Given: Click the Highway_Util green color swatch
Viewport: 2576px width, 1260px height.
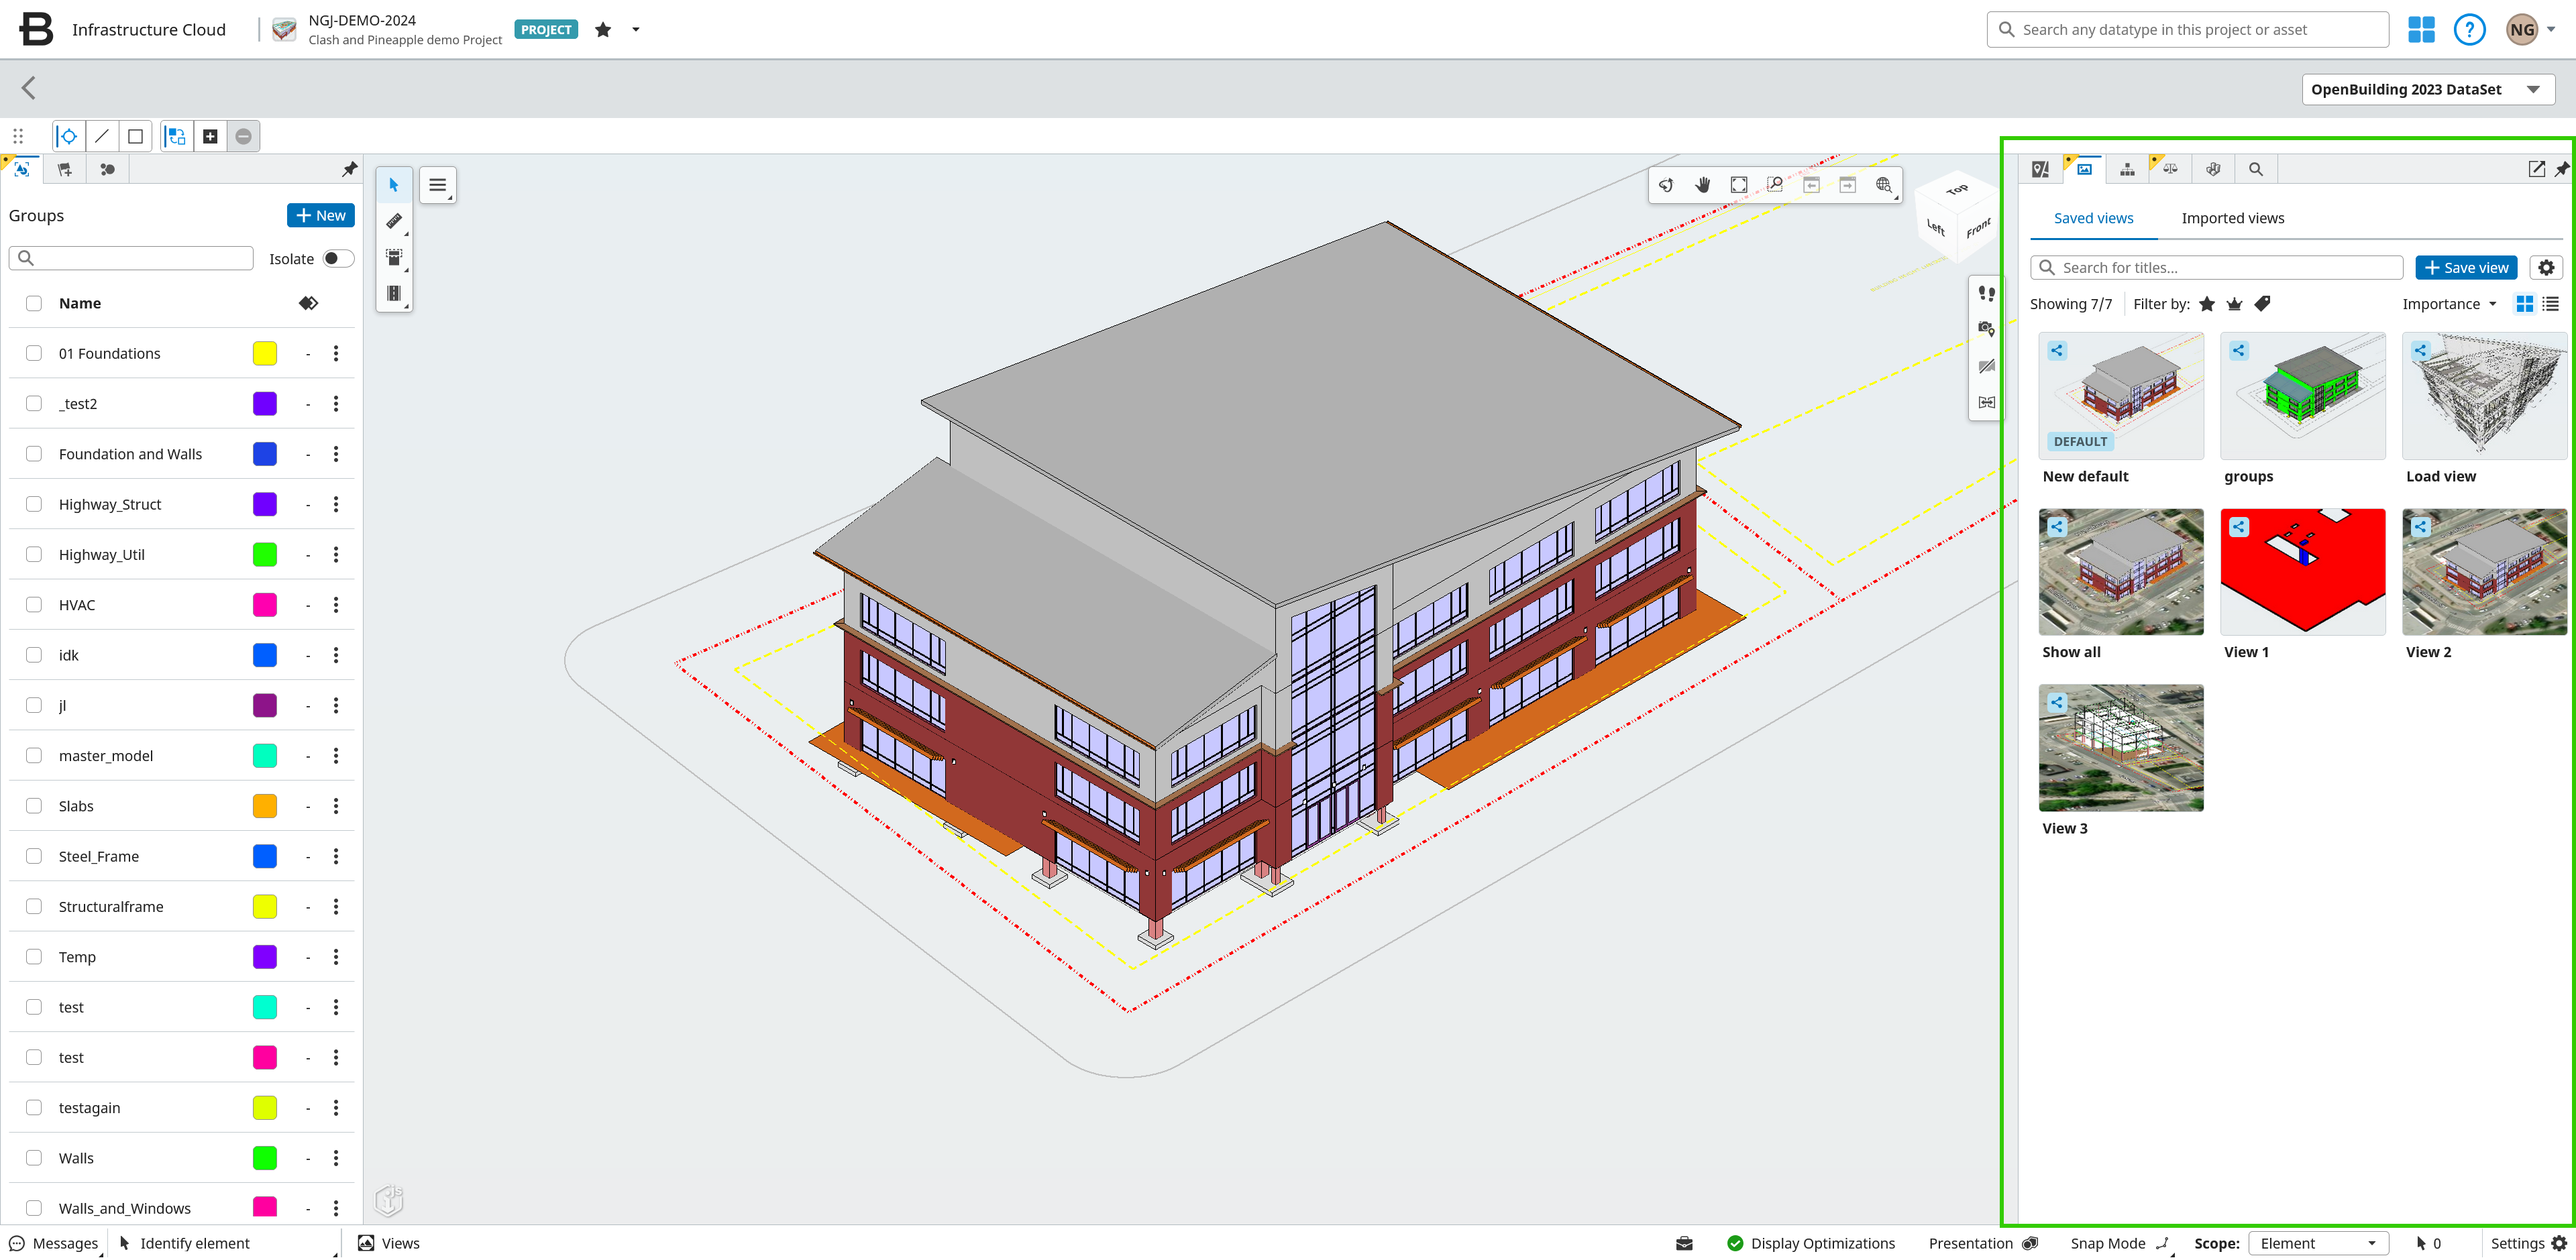Looking at the screenshot, I should point(265,555).
